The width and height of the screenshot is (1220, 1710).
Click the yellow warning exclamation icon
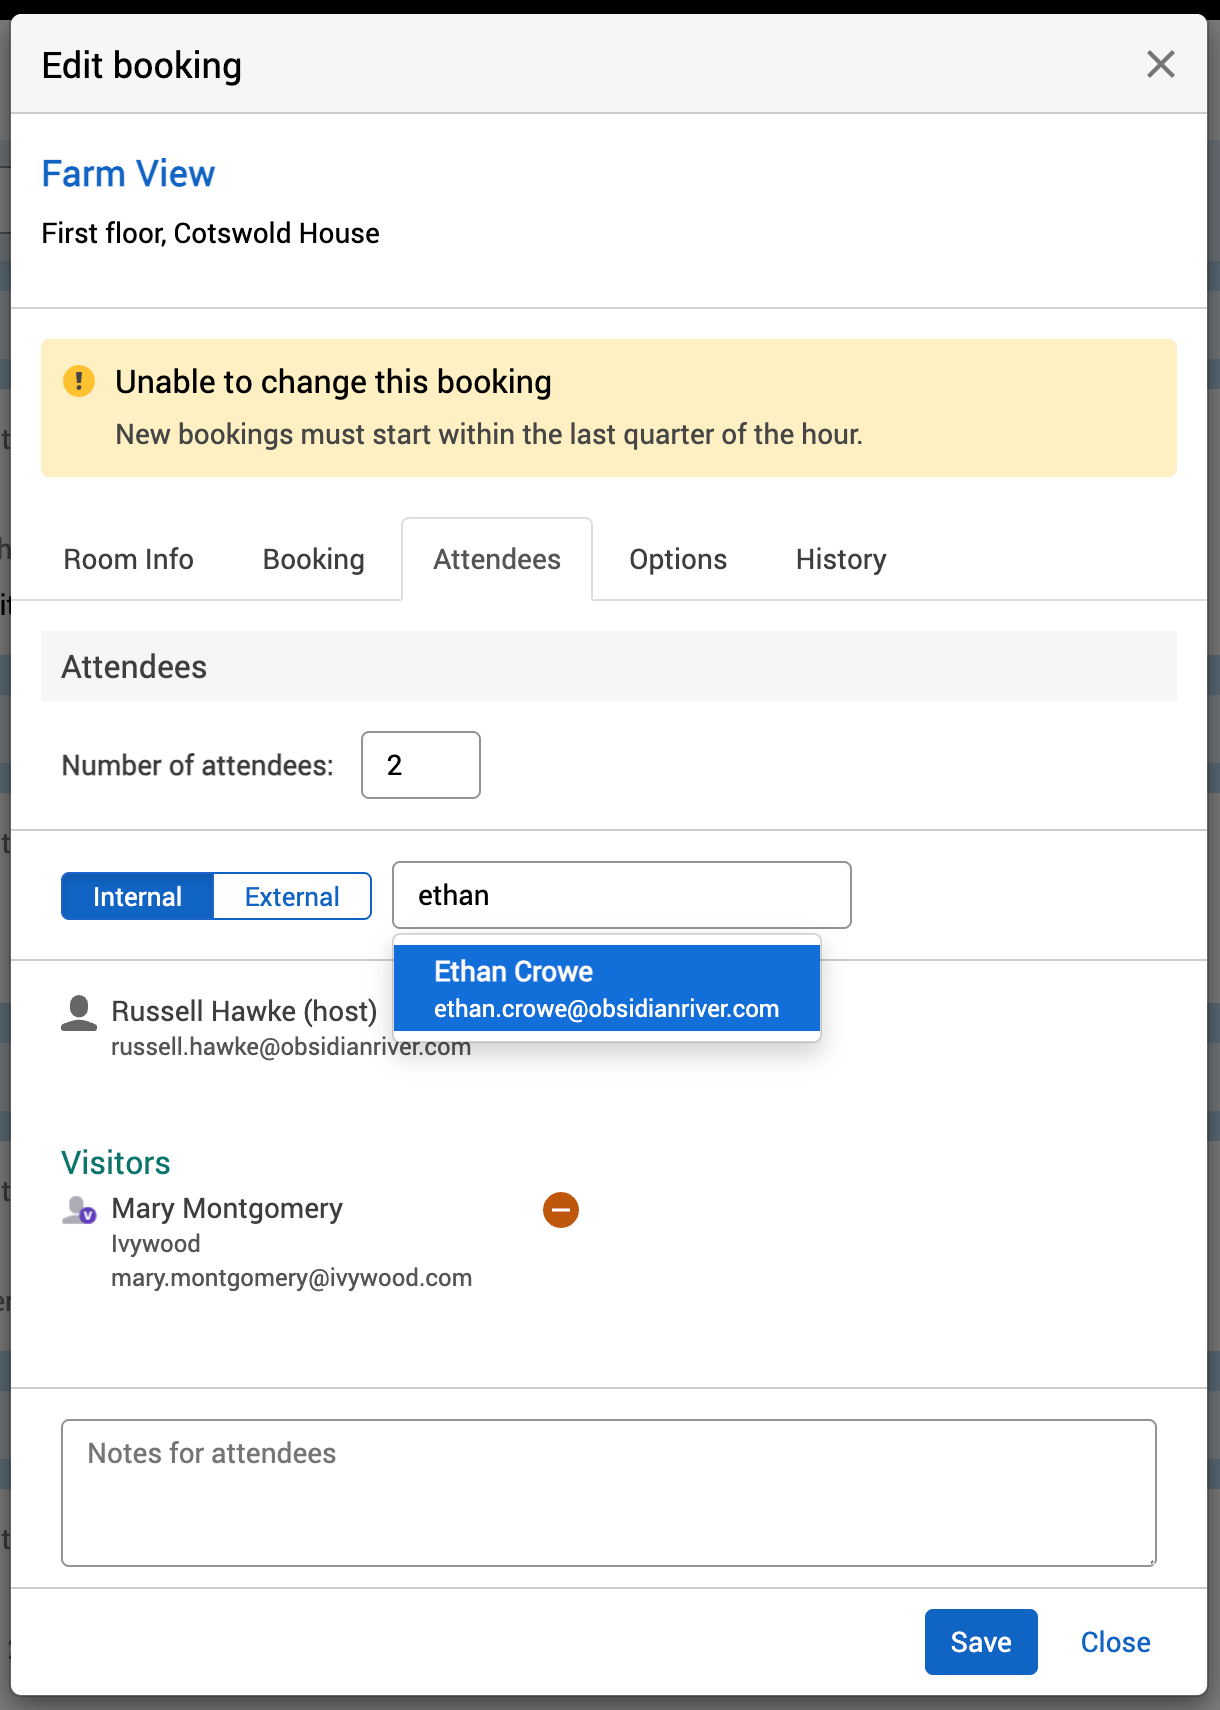[79, 381]
